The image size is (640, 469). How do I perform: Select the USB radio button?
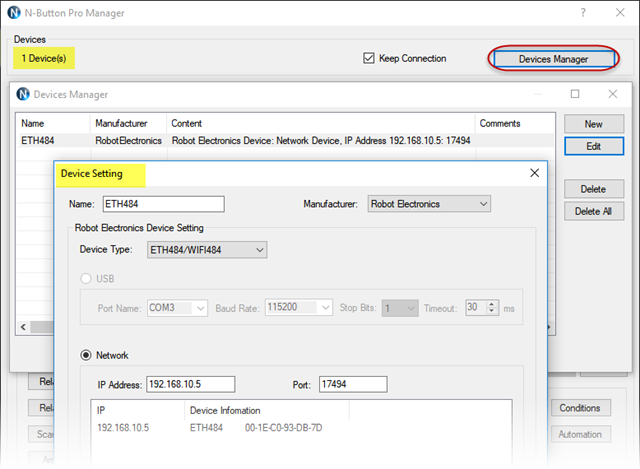pos(86,278)
